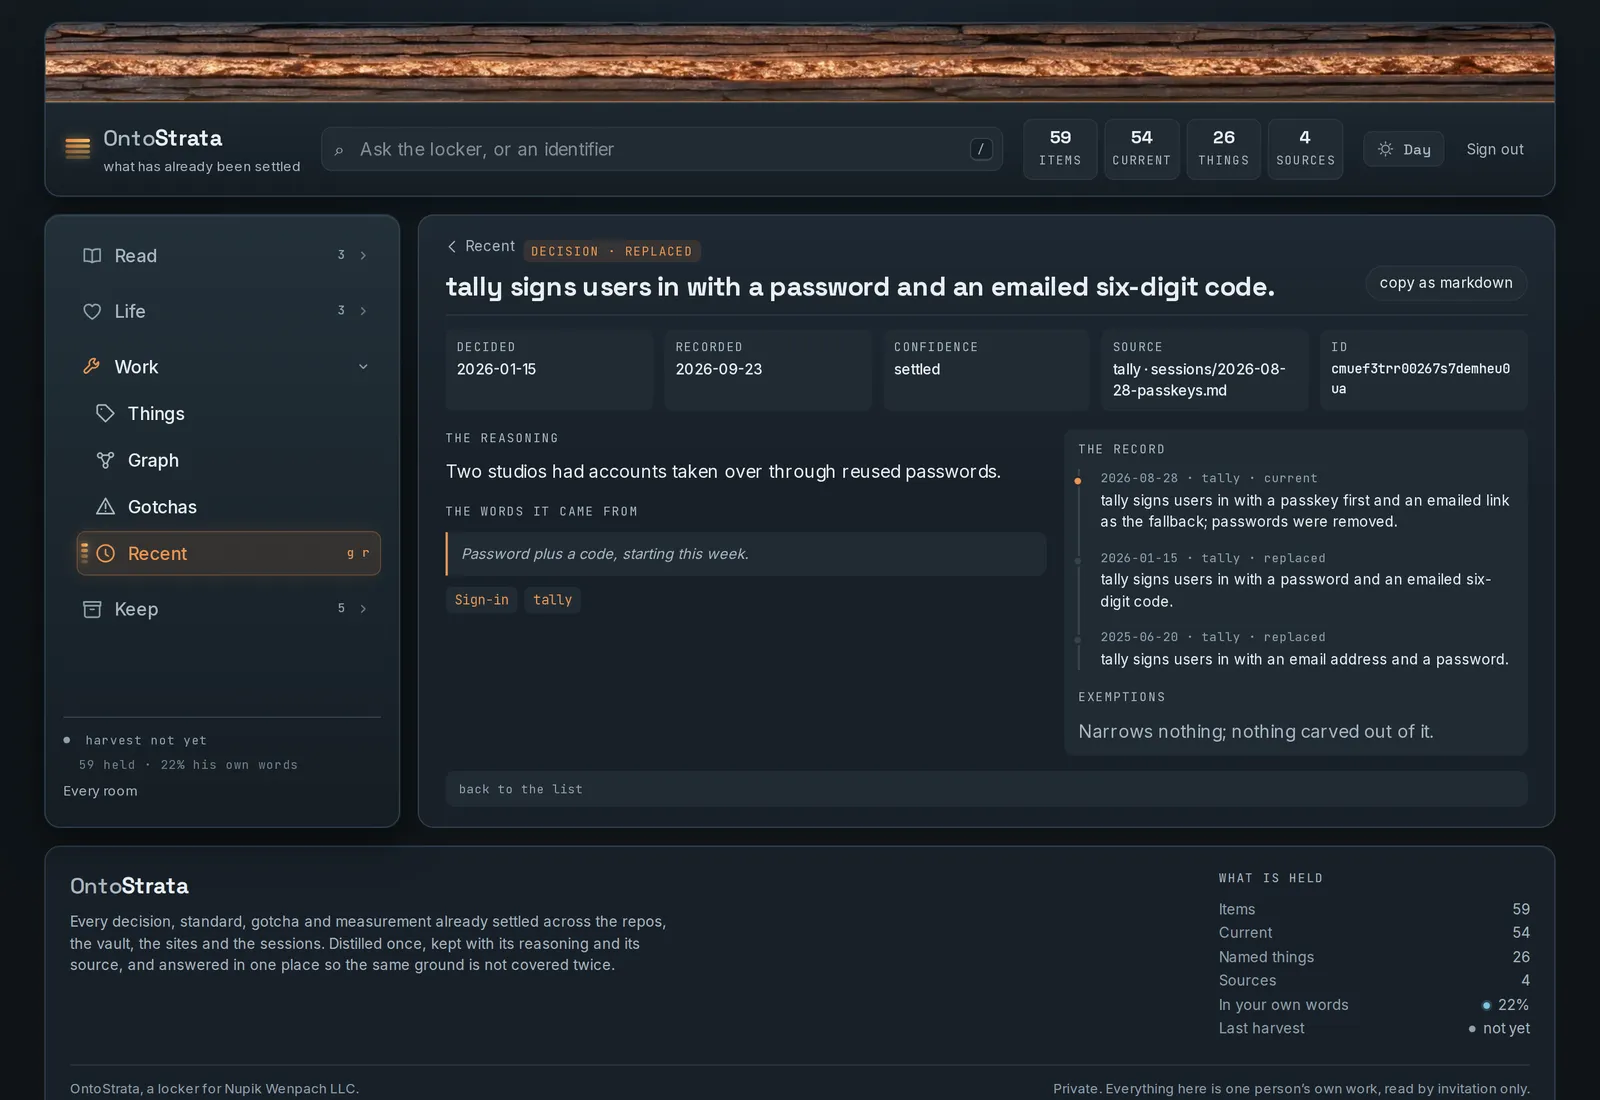Viewport: 1600px width, 1100px height.
Task: Click the ID value cmuef3trr00267s7demheu0ua
Action: (x=1420, y=378)
